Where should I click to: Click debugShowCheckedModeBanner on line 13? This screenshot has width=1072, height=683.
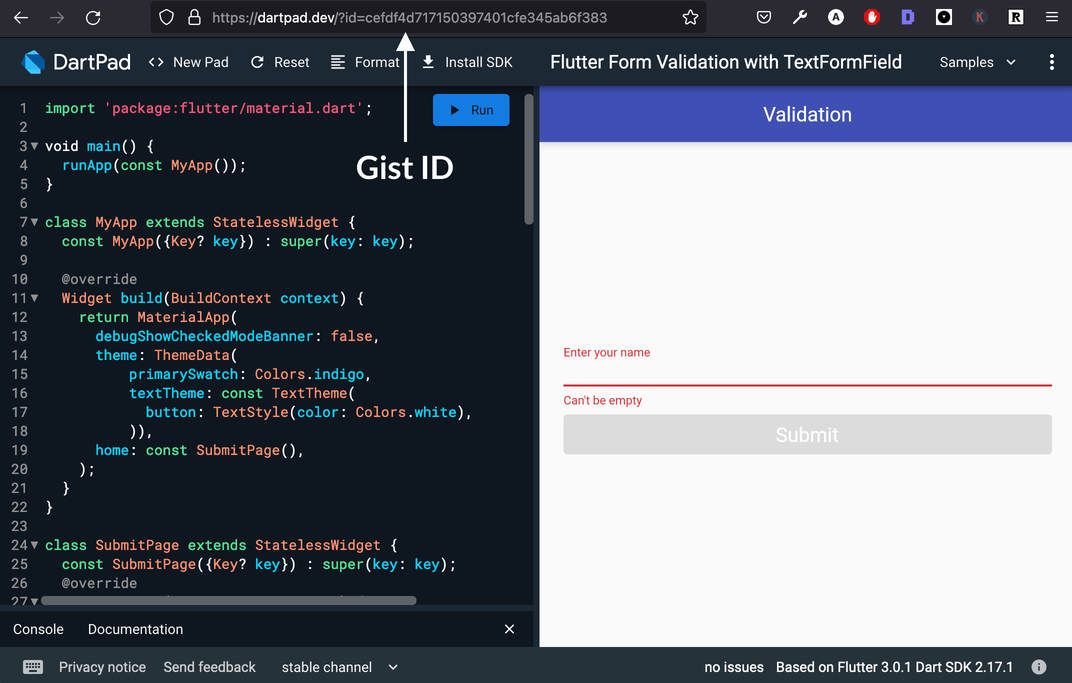click(x=204, y=336)
